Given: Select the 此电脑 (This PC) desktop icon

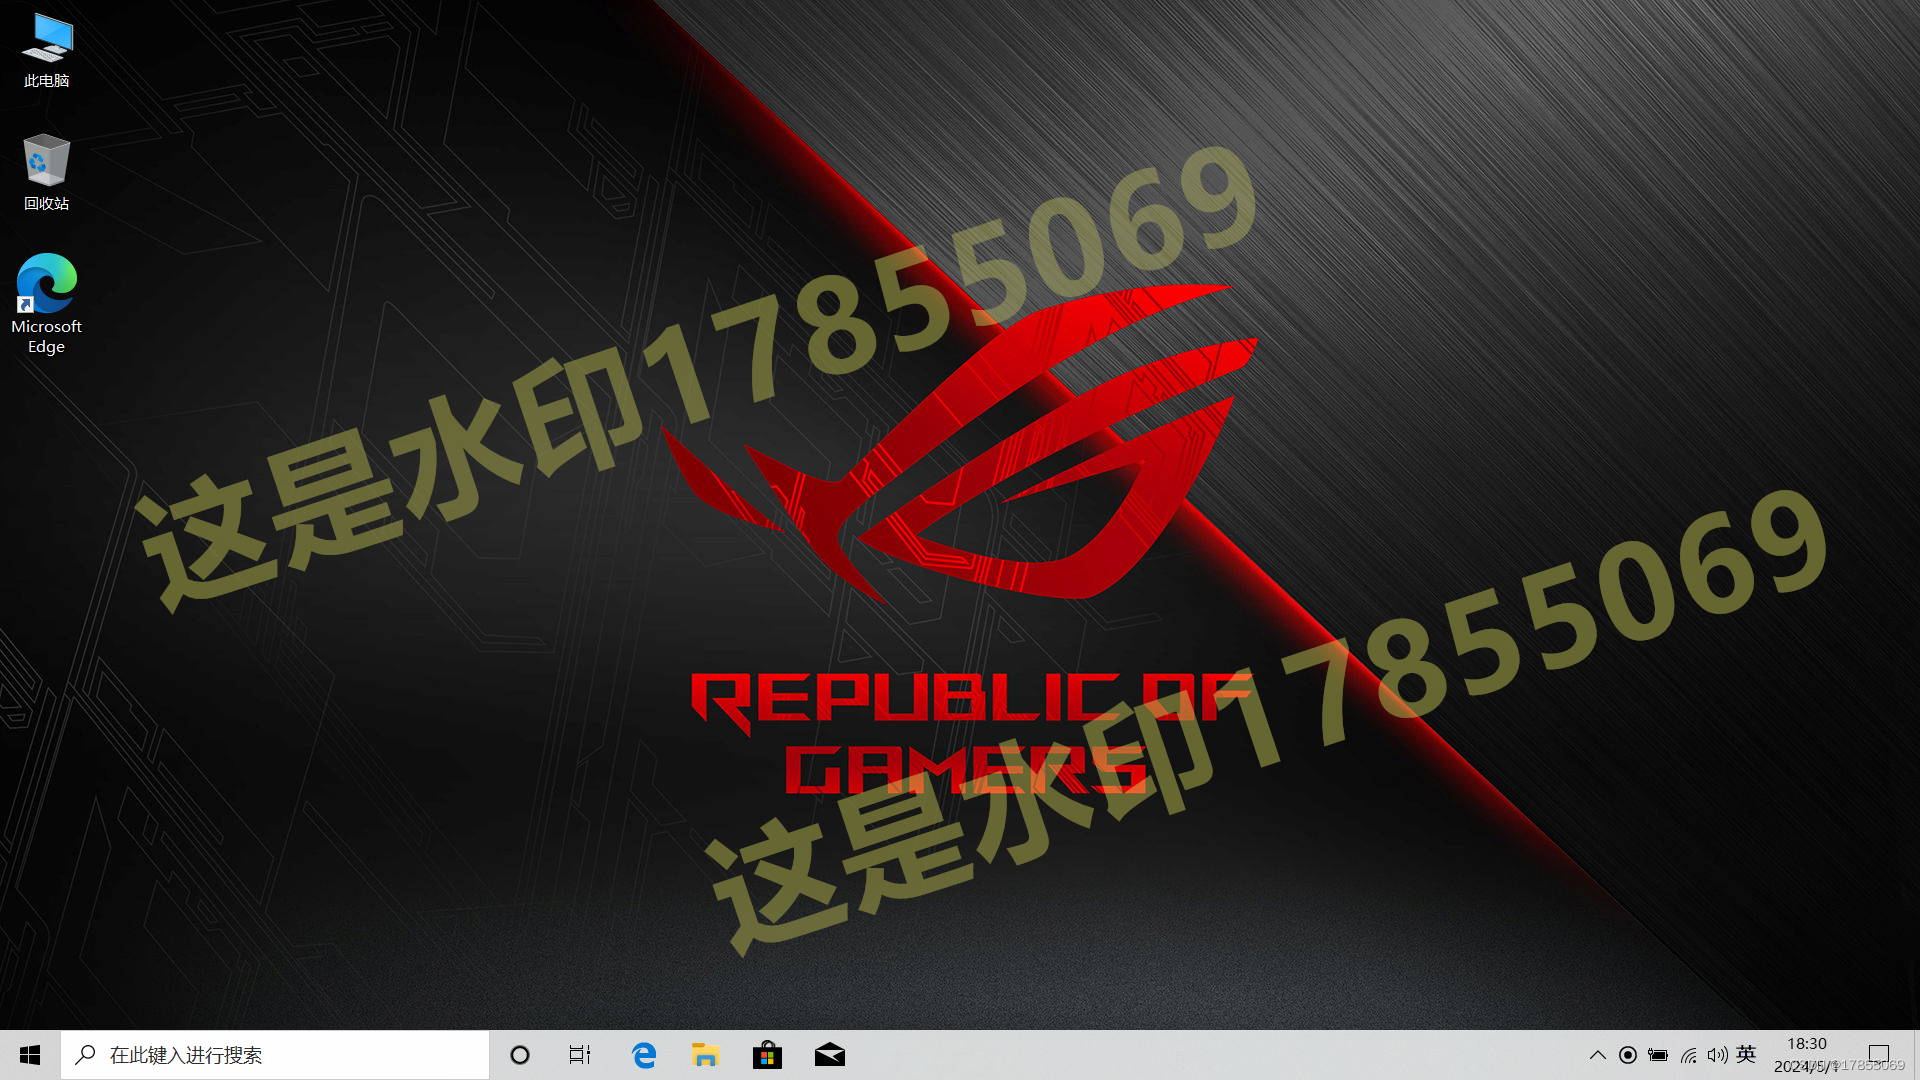Looking at the screenshot, I should [46, 50].
